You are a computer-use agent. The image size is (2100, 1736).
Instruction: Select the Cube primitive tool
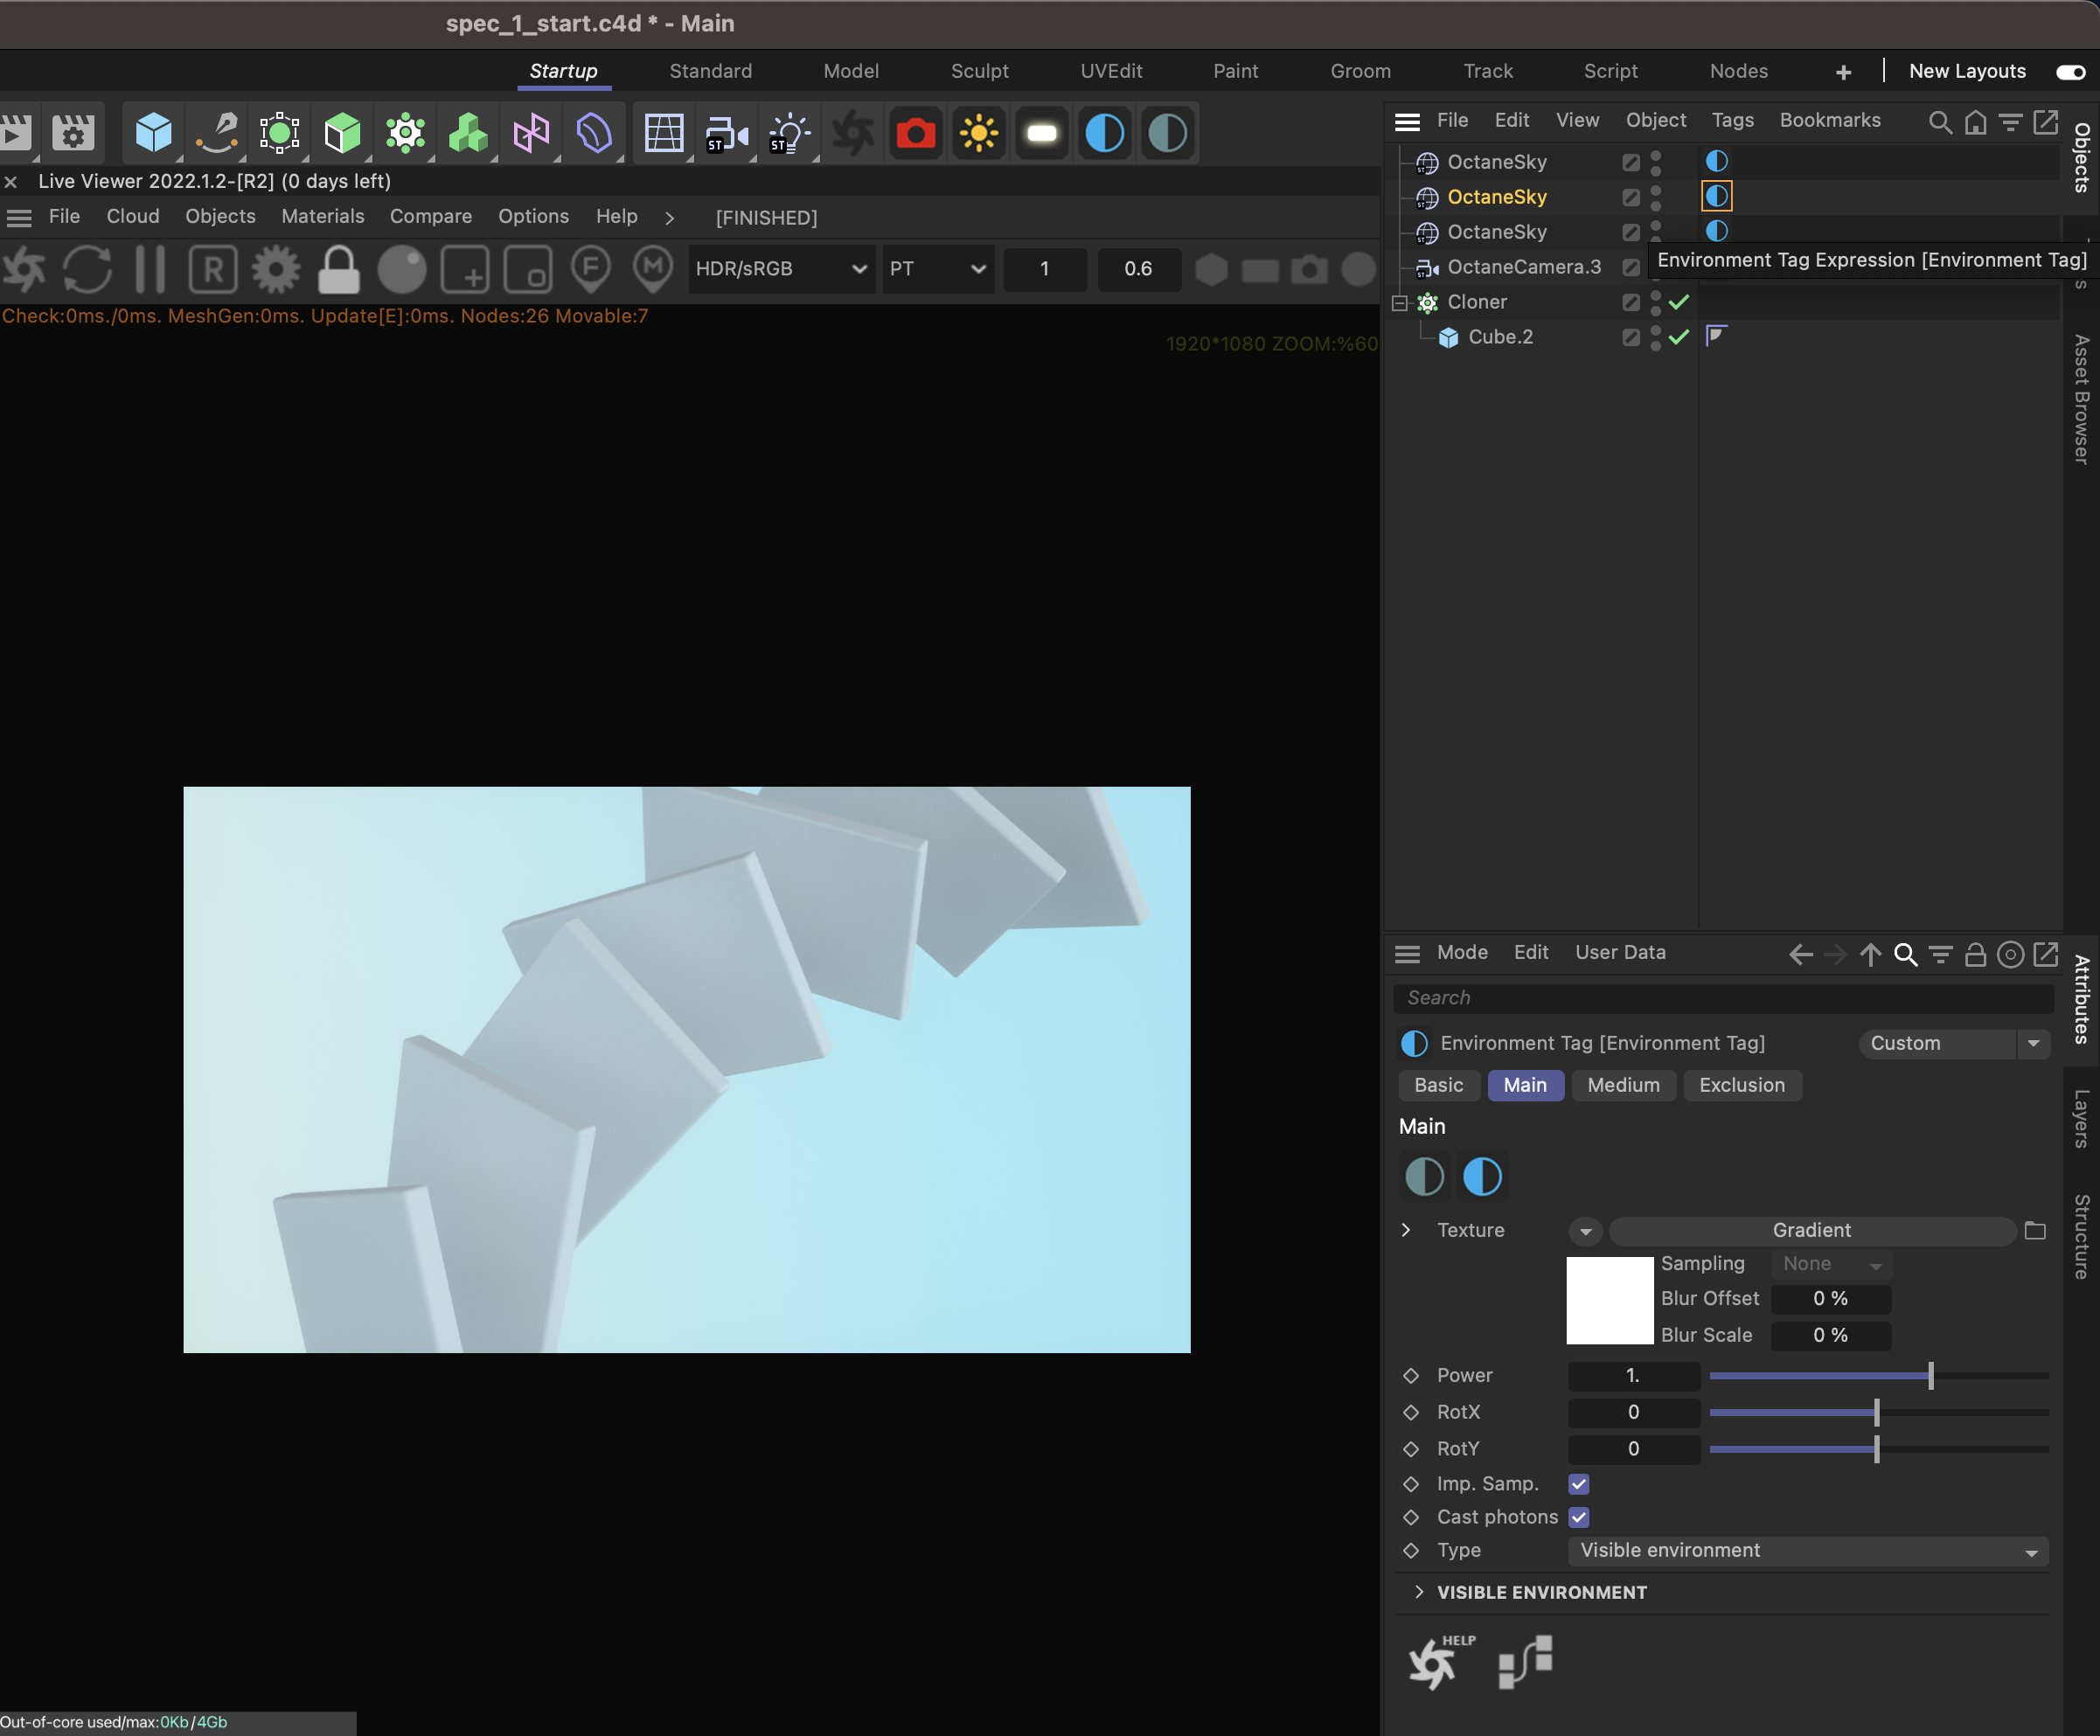[153, 132]
